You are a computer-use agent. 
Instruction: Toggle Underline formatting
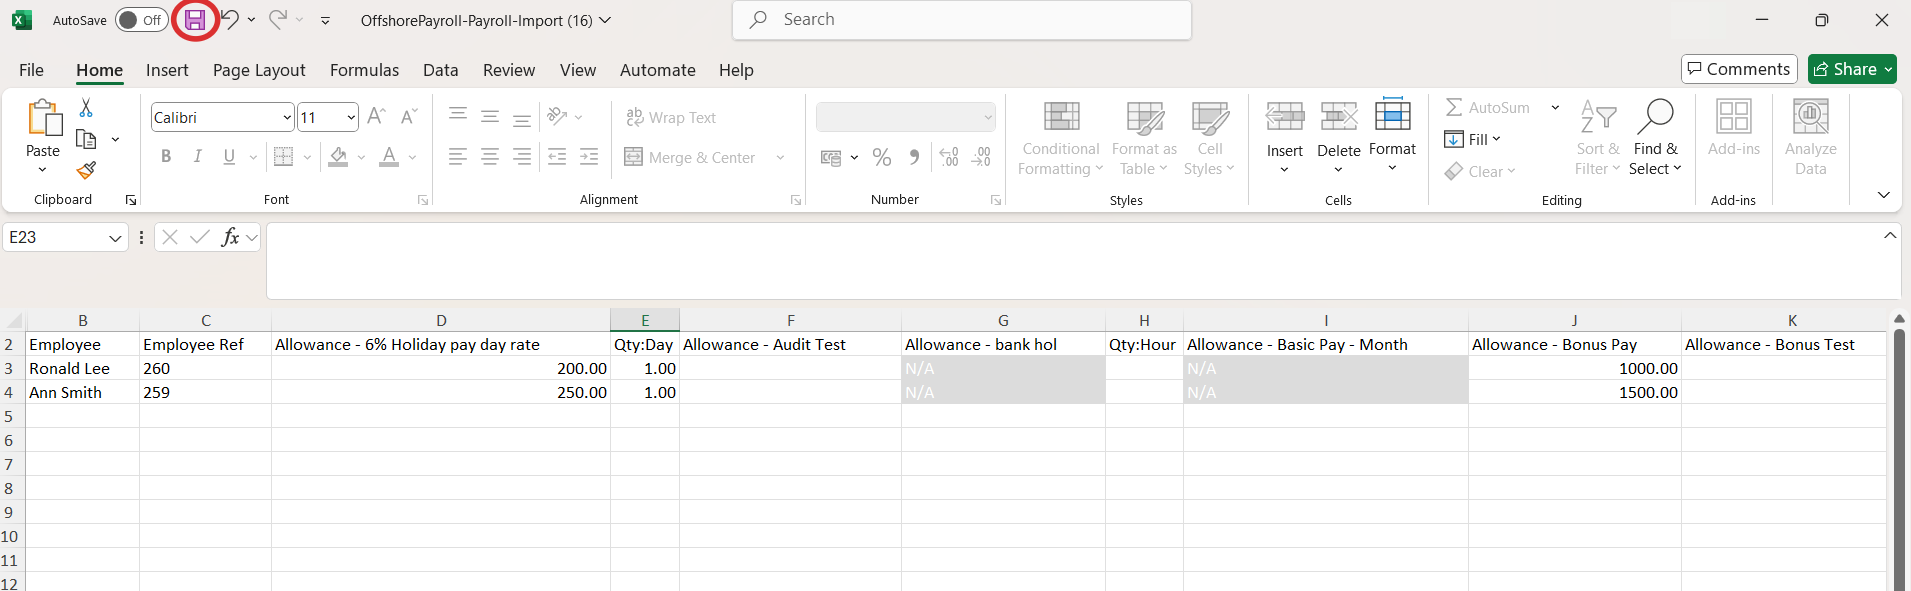(229, 157)
